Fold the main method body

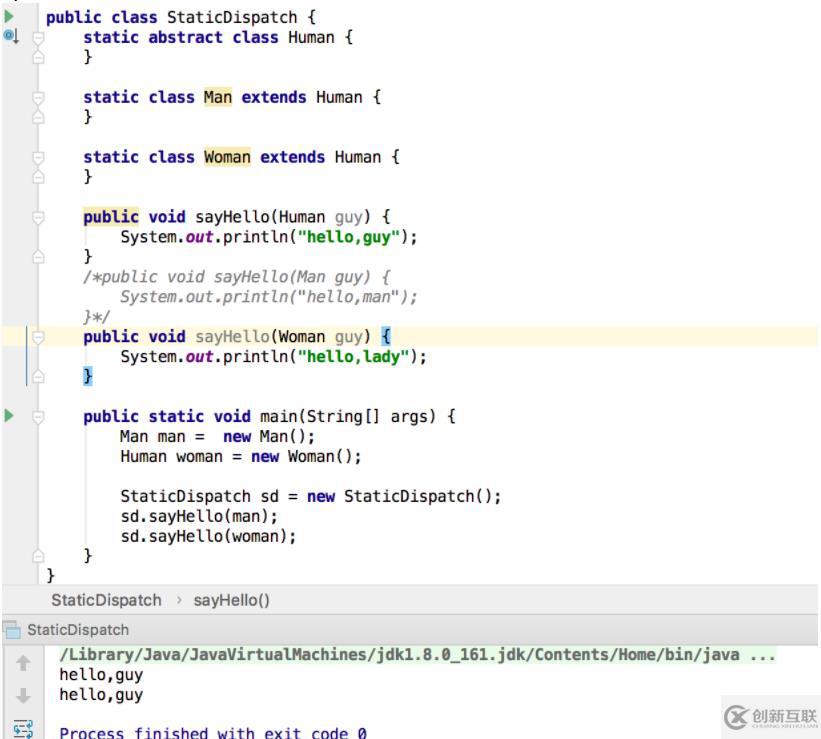[x=38, y=417]
